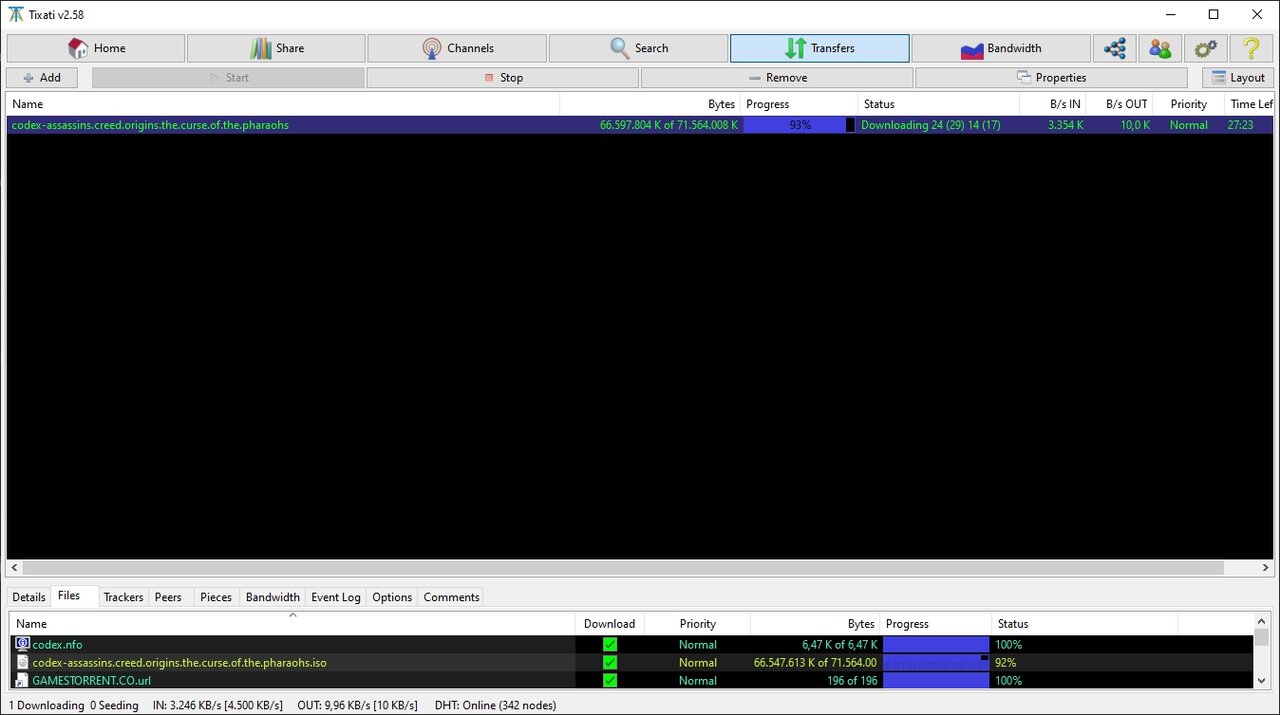Open the Home section

96,48
